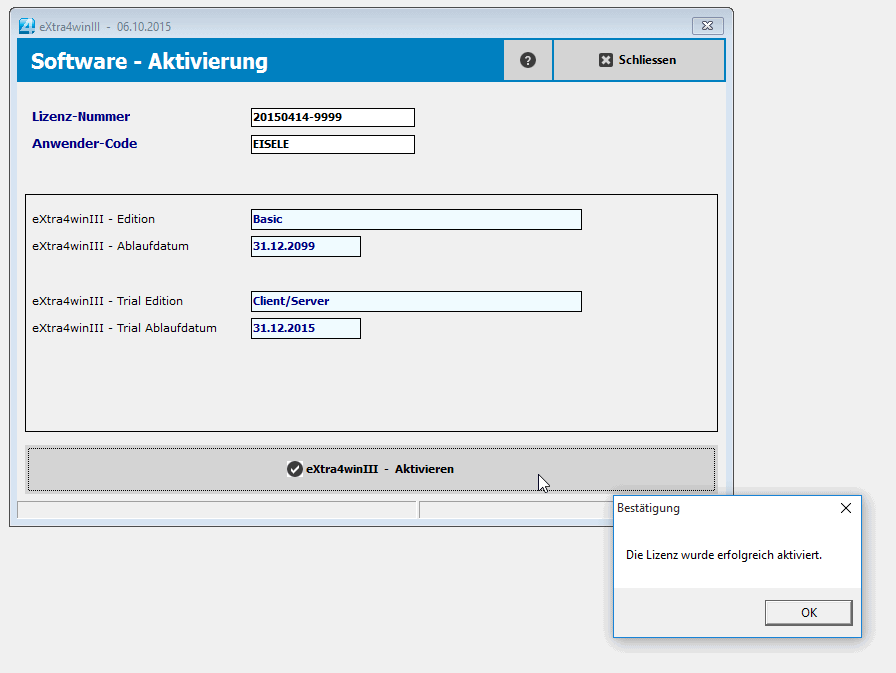Click the eXtra4winIII app icon in title bar
Image resolution: width=896 pixels, height=673 pixels.
coord(28,26)
